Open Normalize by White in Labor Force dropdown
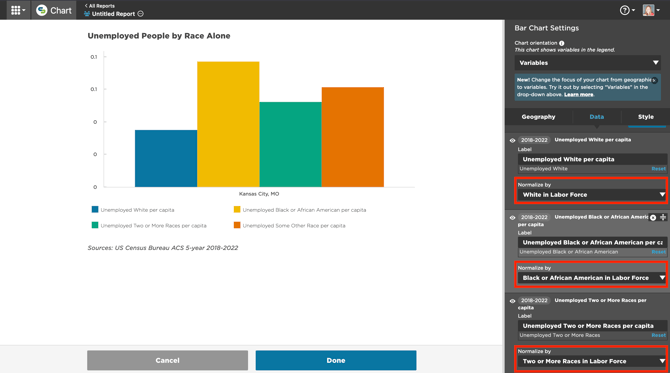Screen dimensions: 670x373 pos(592,195)
